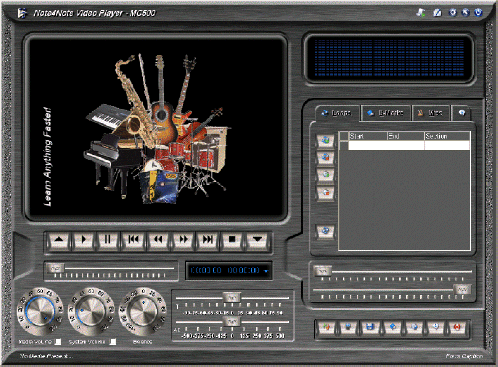498x367 pixels.
Task: Click the eject up-arrow transport button
Action: click(59, 239)
